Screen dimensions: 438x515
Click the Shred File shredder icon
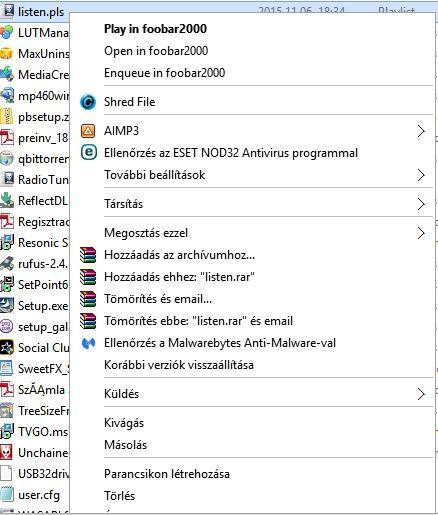point(88,102)
